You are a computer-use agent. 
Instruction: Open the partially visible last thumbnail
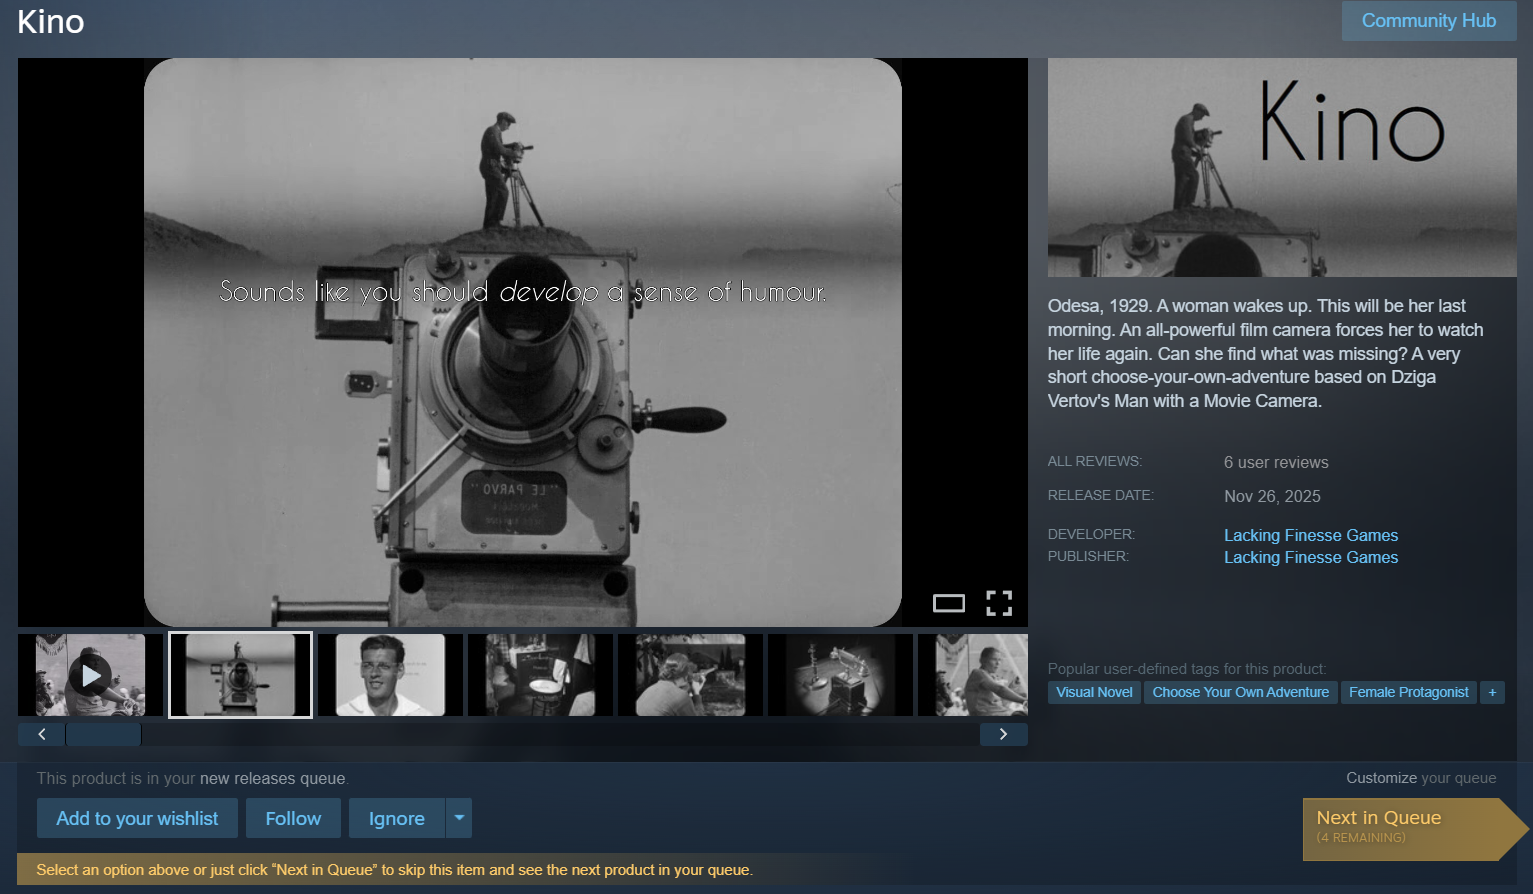tap(973, 675)
